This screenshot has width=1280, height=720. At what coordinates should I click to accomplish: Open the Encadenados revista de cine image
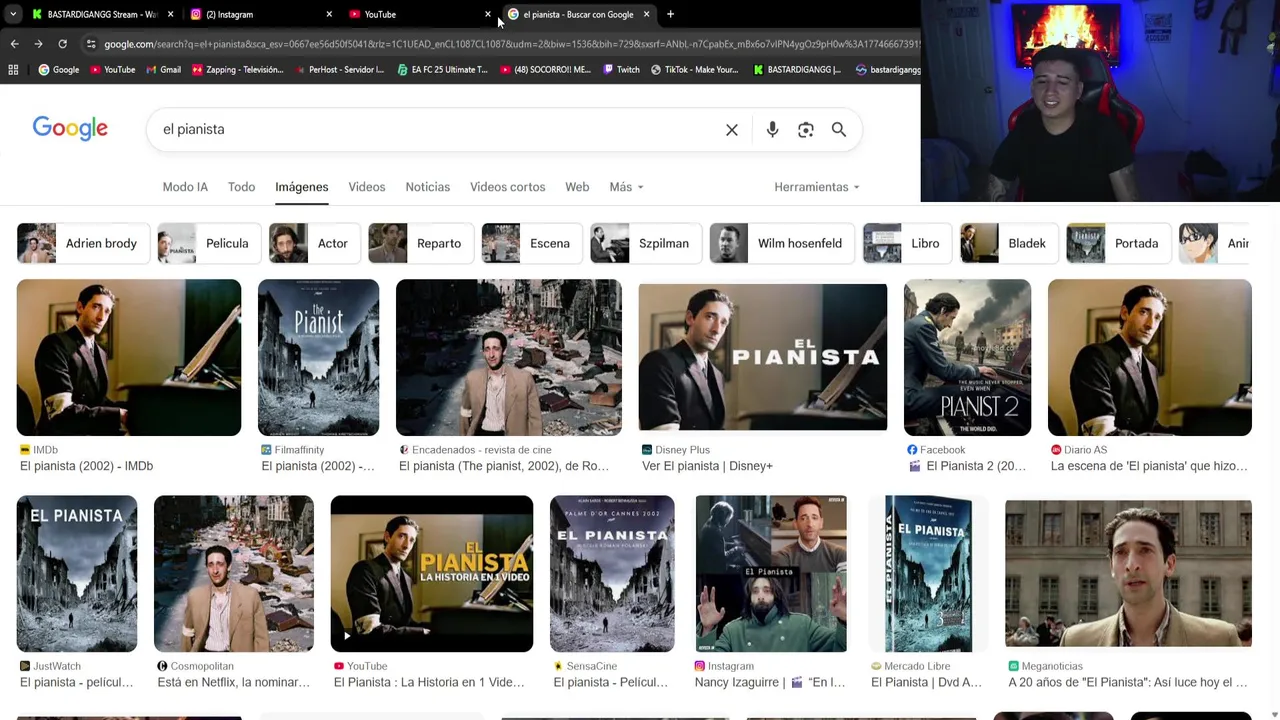[508, 357]
